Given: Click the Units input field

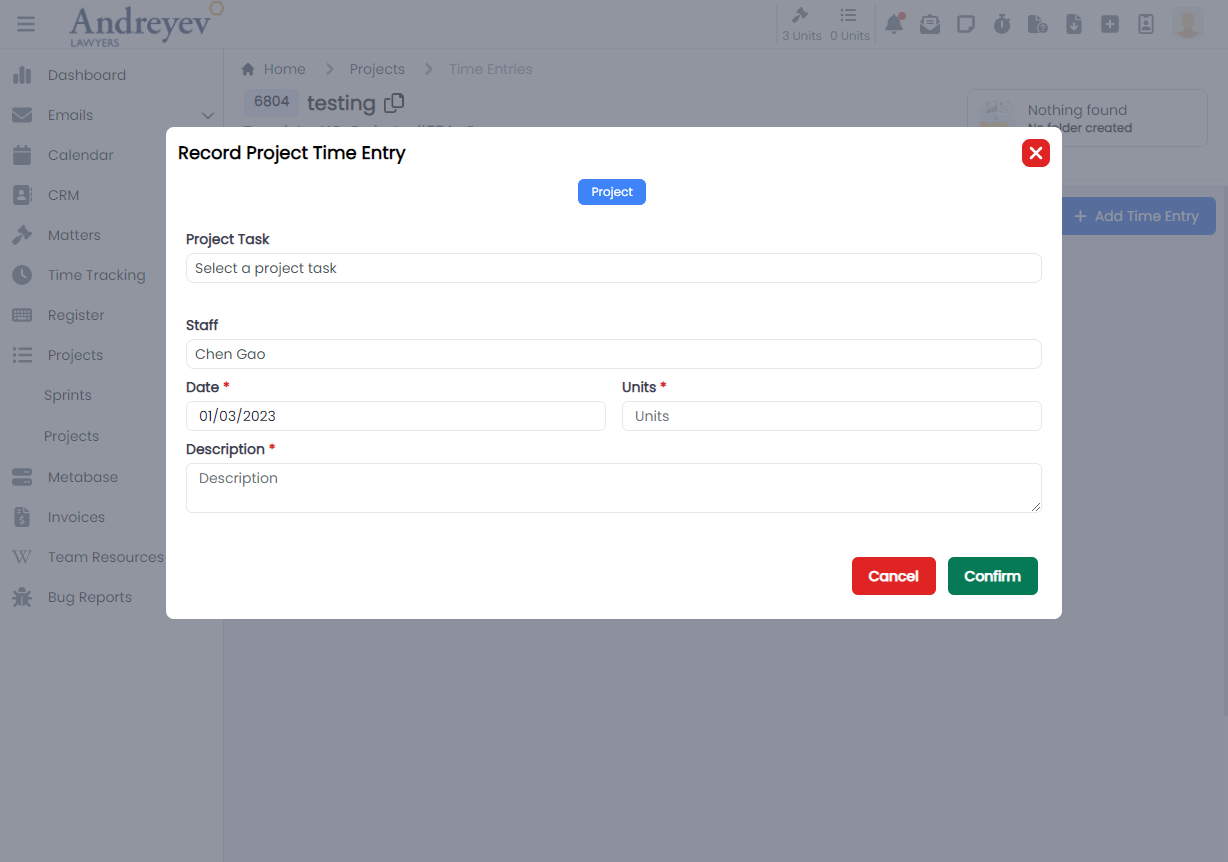Looking at the screenshot, I should click(x=831, y=416).
